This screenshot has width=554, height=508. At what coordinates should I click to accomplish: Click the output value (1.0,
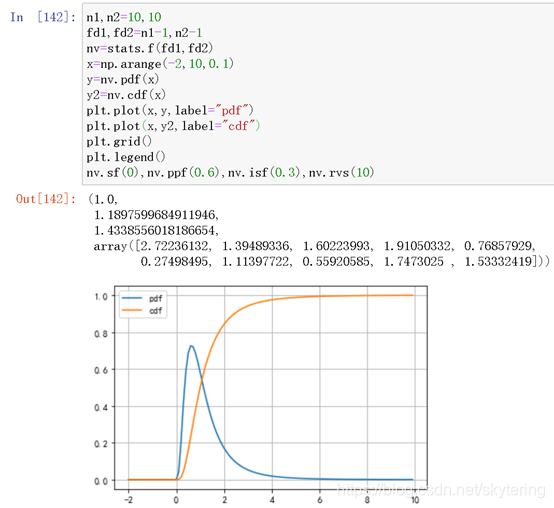pos(102,199)
